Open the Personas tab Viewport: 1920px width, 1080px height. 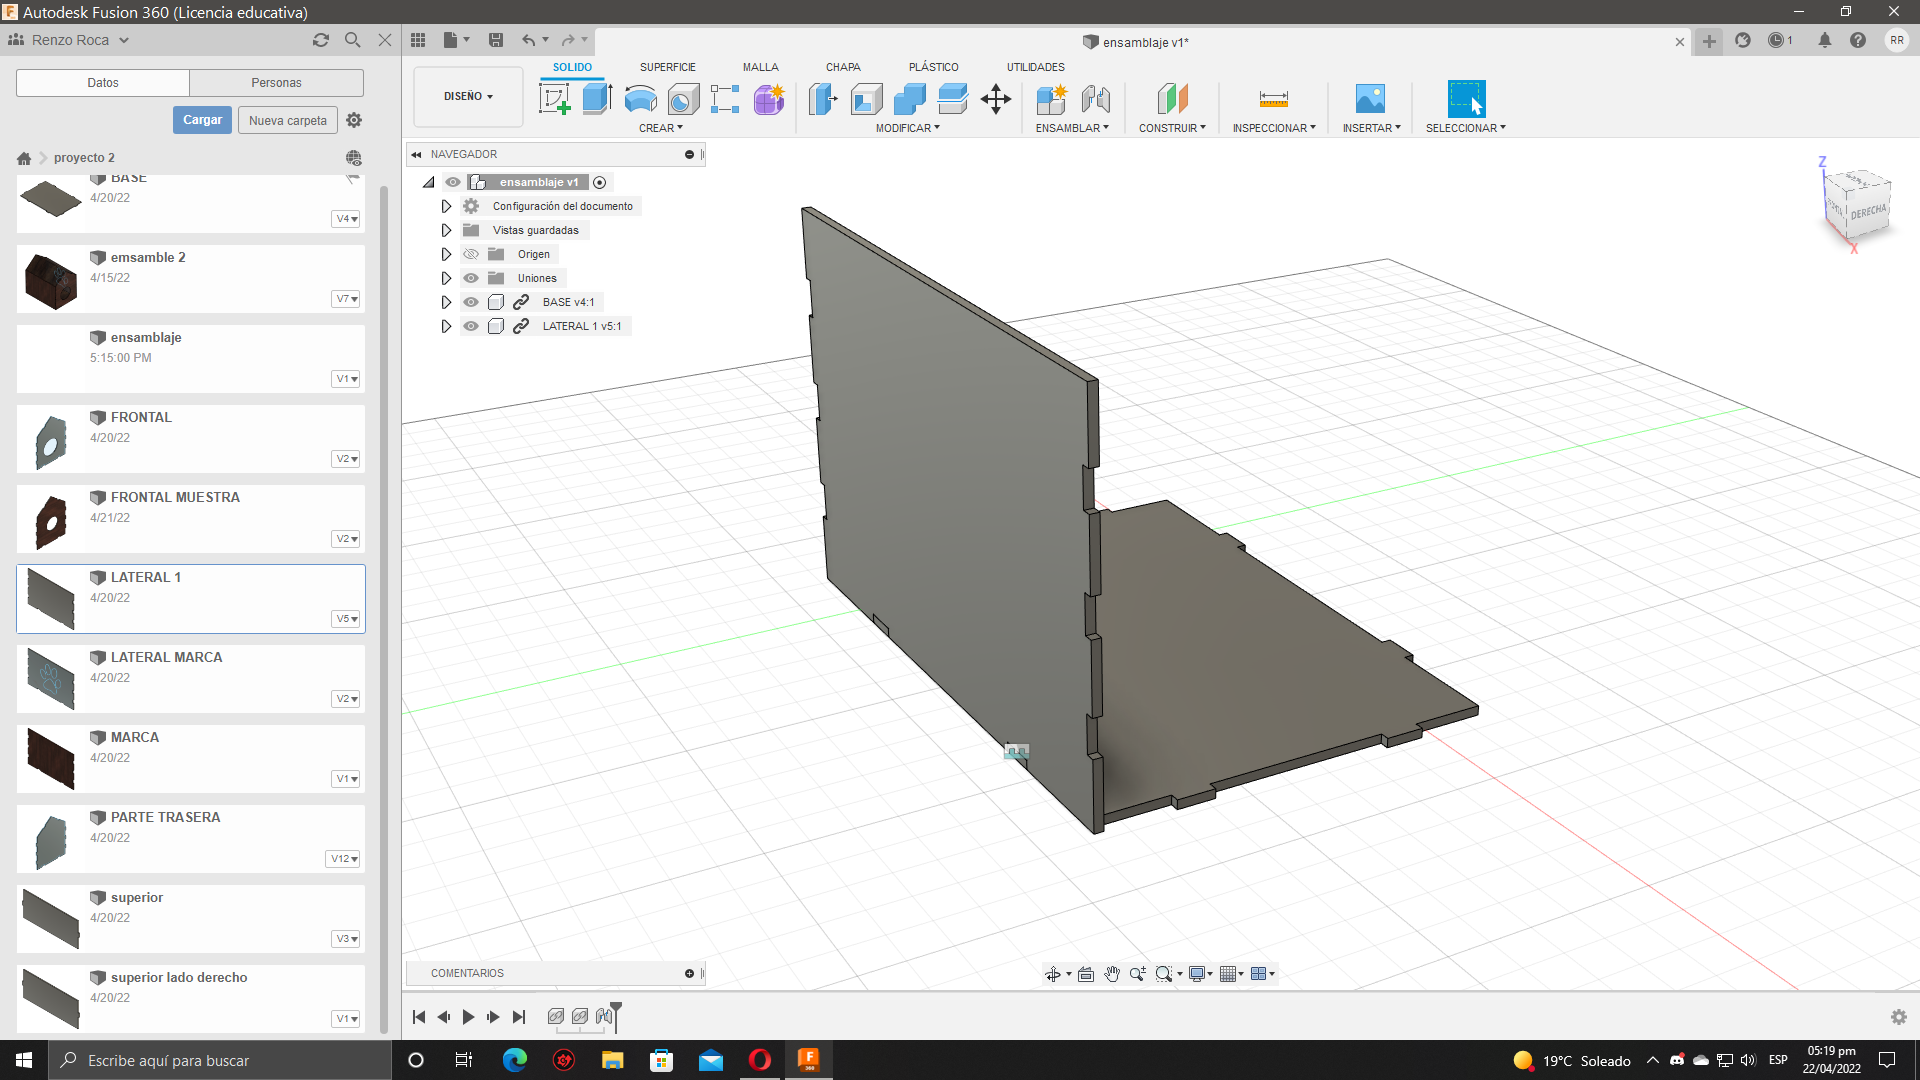coord(276,83)
